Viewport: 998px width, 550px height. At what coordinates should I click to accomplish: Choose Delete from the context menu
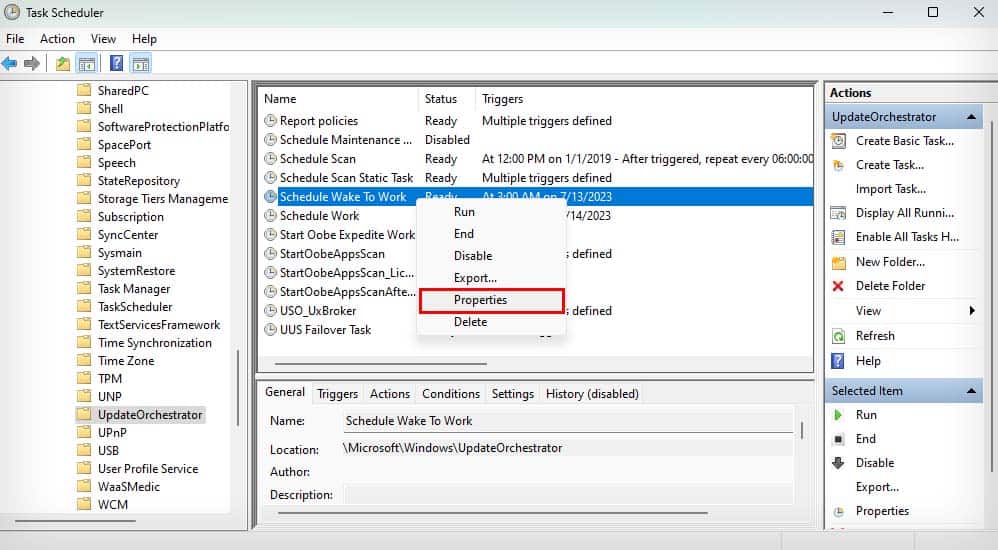point(491,322)
